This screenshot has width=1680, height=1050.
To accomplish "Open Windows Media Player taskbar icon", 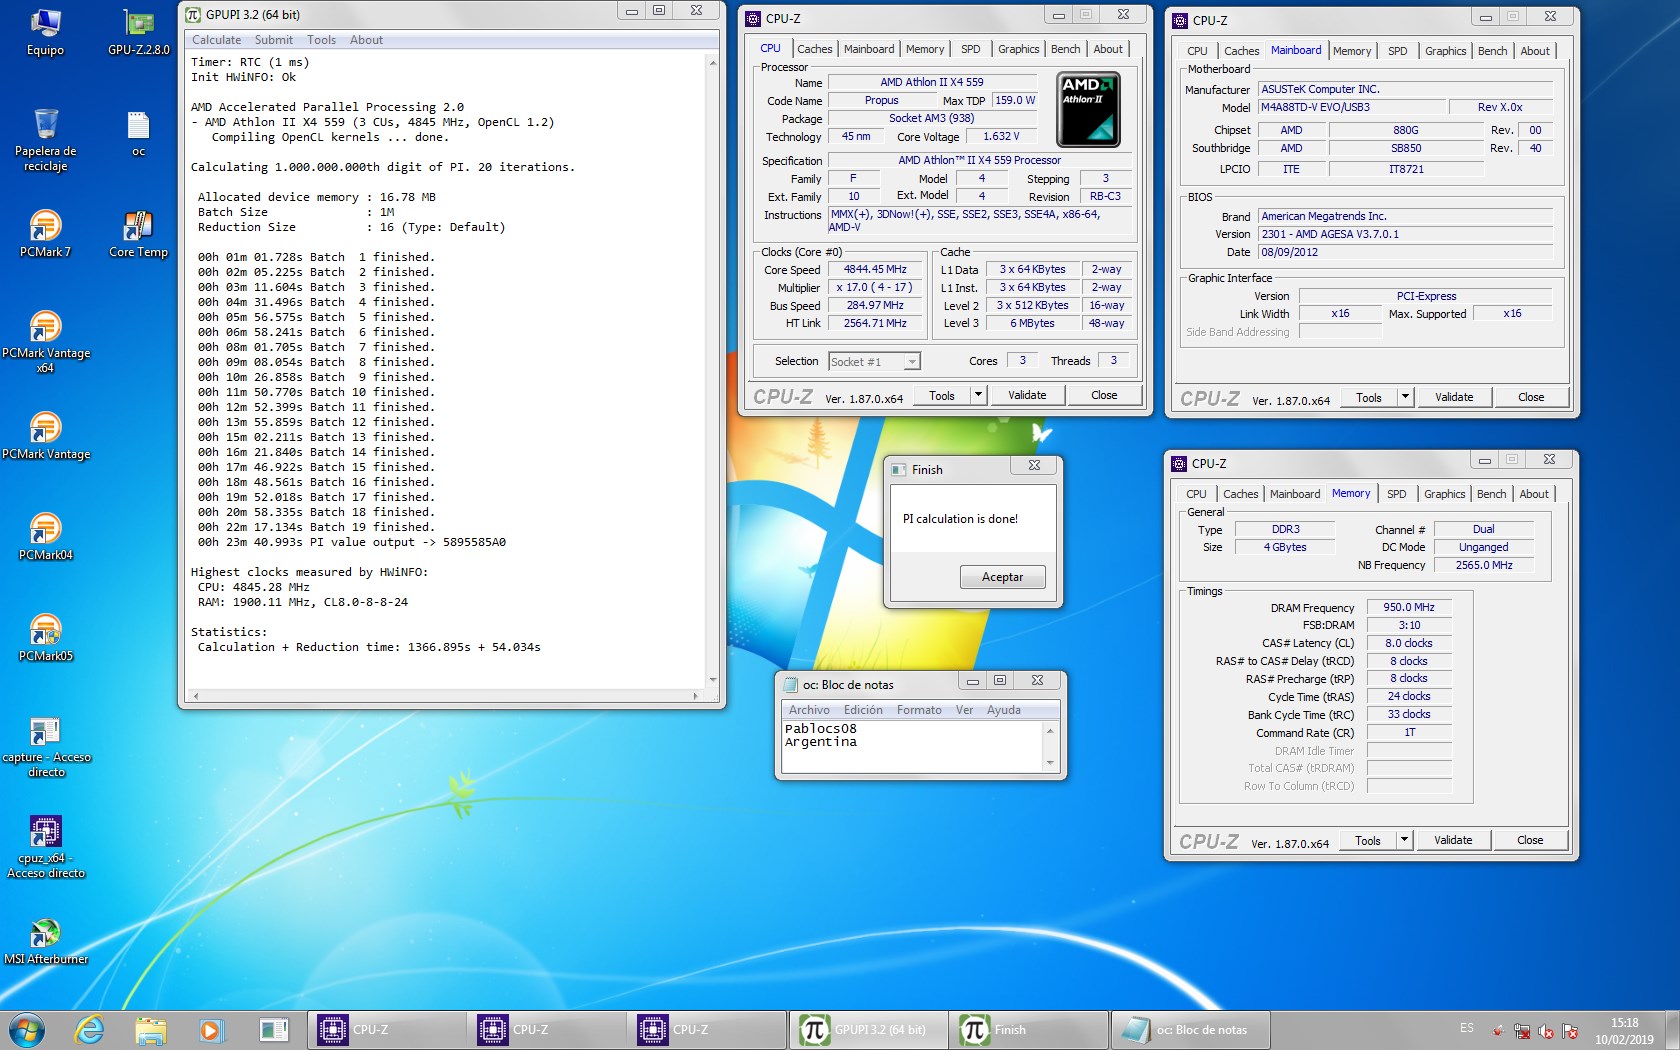I will click(210, 1029).
